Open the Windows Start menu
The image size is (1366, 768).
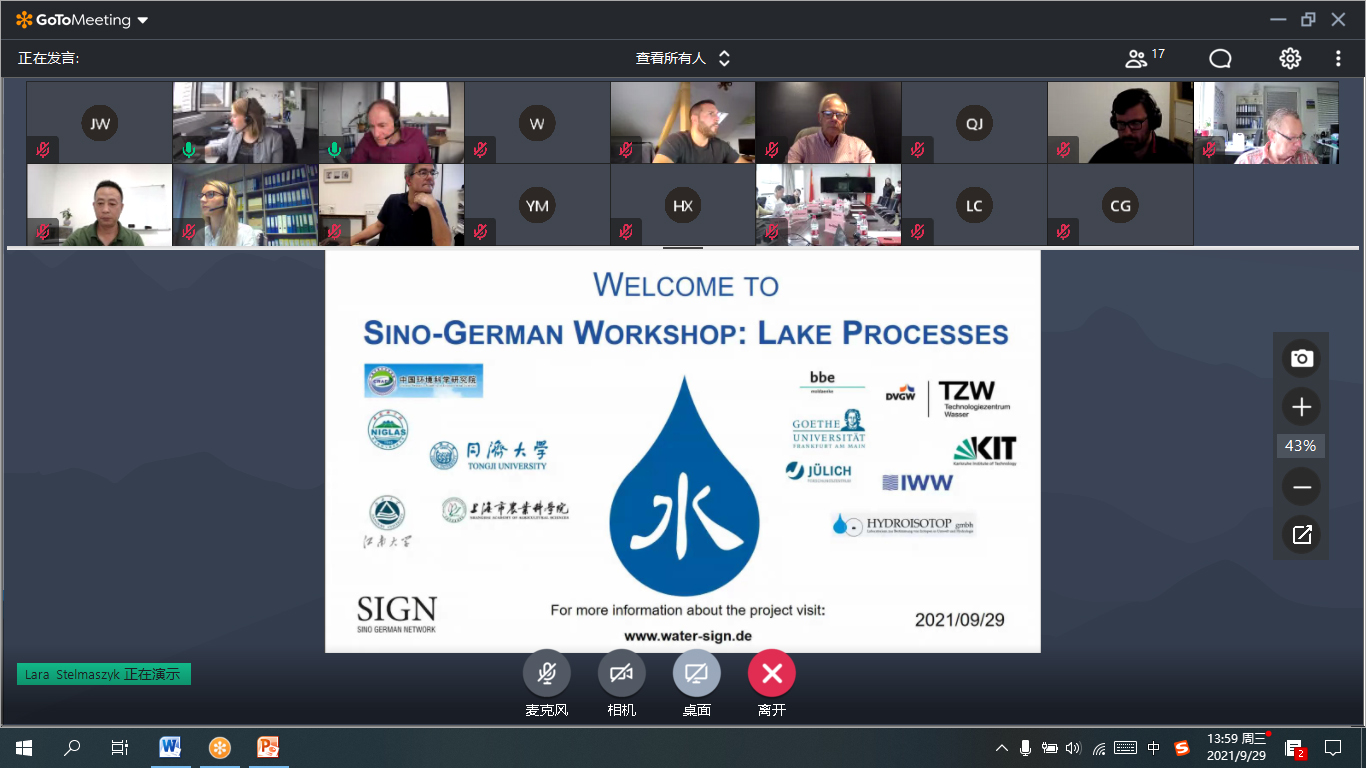pos(23,747)
